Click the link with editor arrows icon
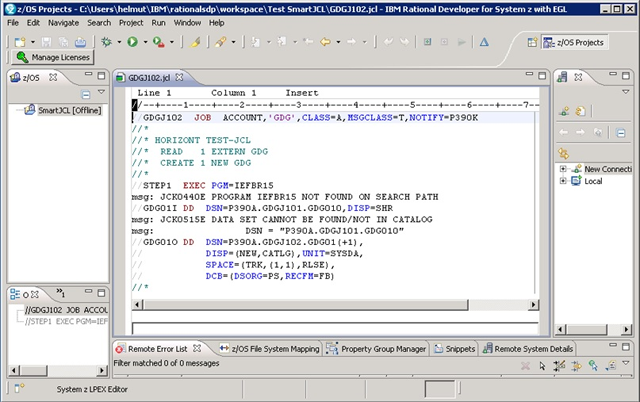 pyautogui.click(x=564, y=153)
